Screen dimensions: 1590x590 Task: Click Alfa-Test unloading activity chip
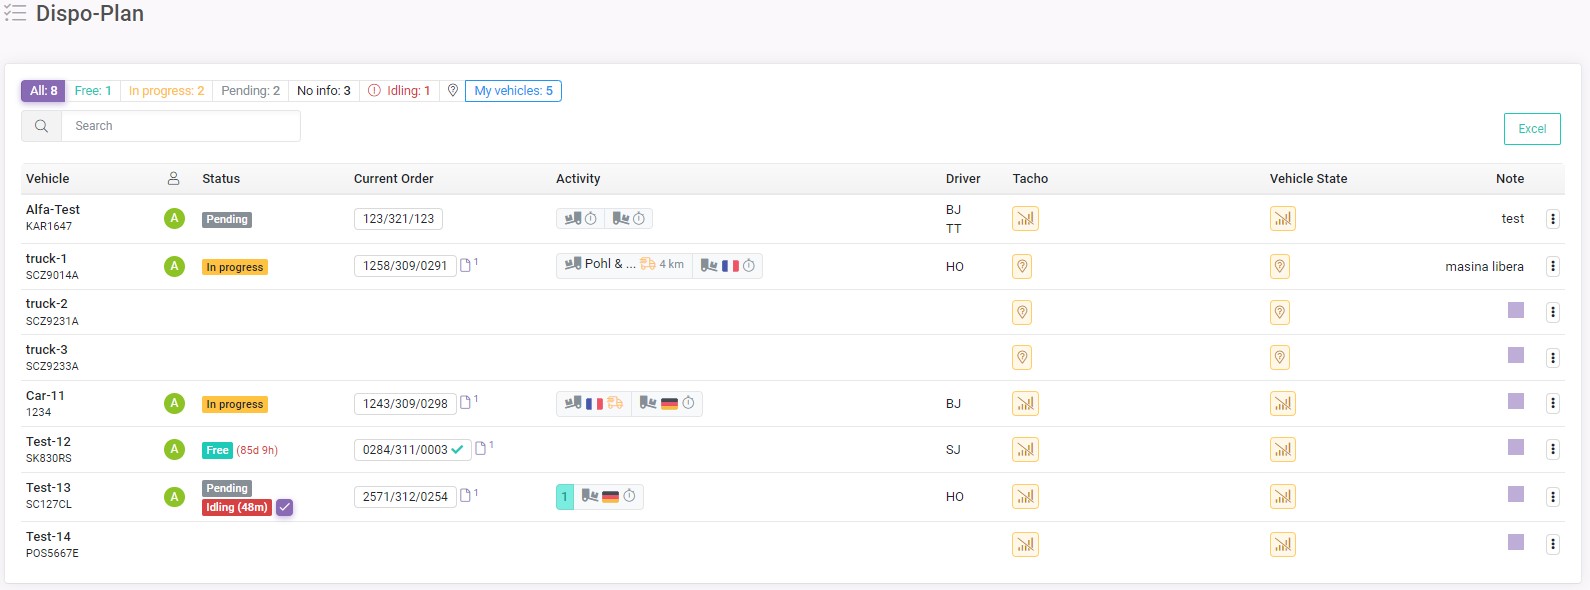click(629, 218)
